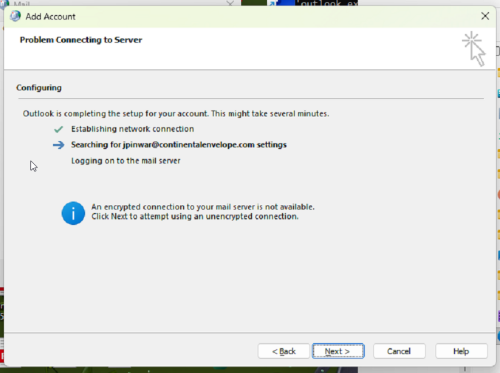This screenshot has height=373, width=500.
Task: Open Help for account setup
Action: (x=461, y=351)
